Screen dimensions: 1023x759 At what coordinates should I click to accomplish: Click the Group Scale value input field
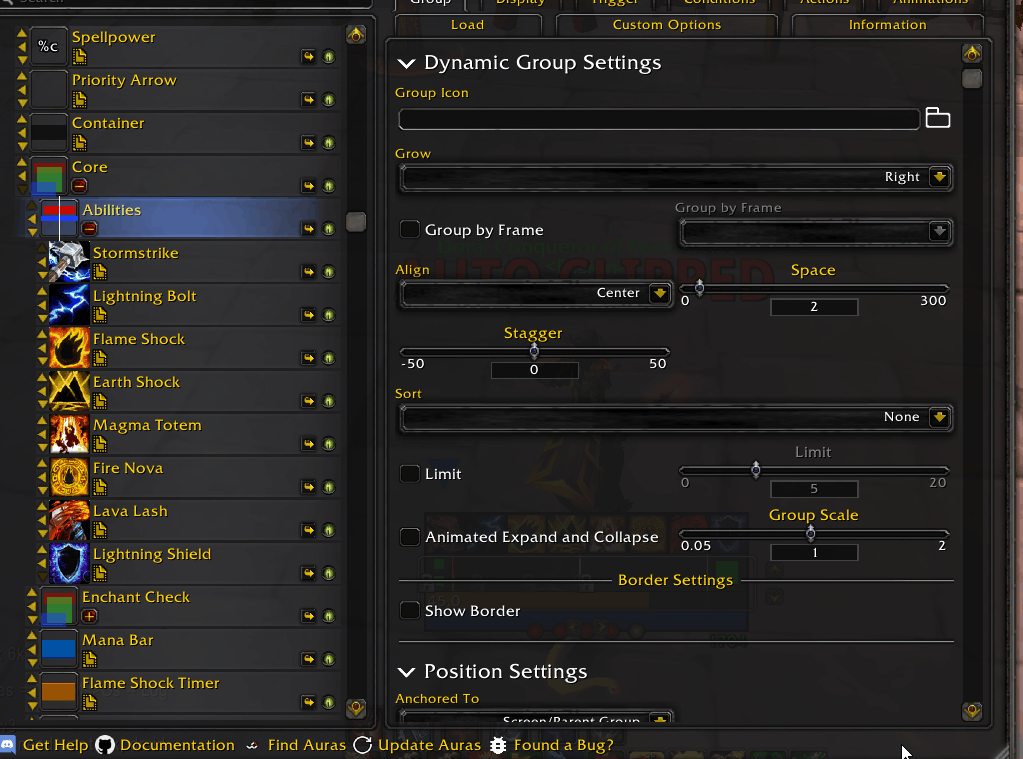click(814, 553)
